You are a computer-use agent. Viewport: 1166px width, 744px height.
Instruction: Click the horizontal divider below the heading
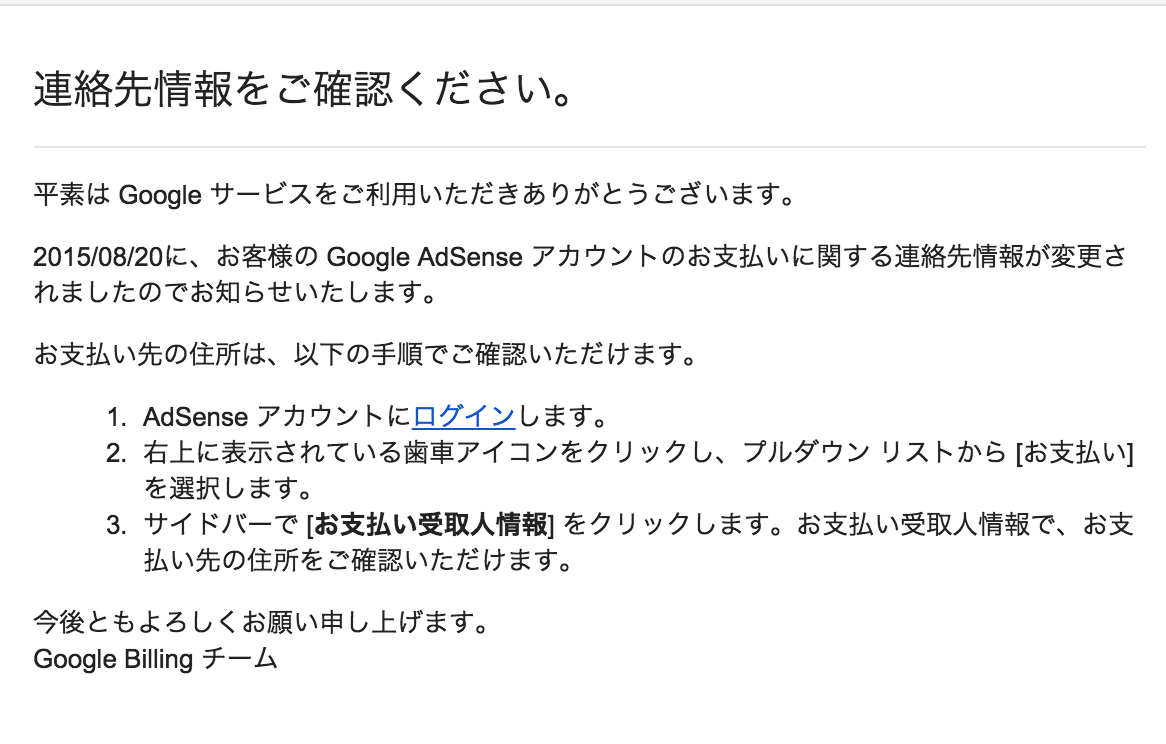pos(589,147)
